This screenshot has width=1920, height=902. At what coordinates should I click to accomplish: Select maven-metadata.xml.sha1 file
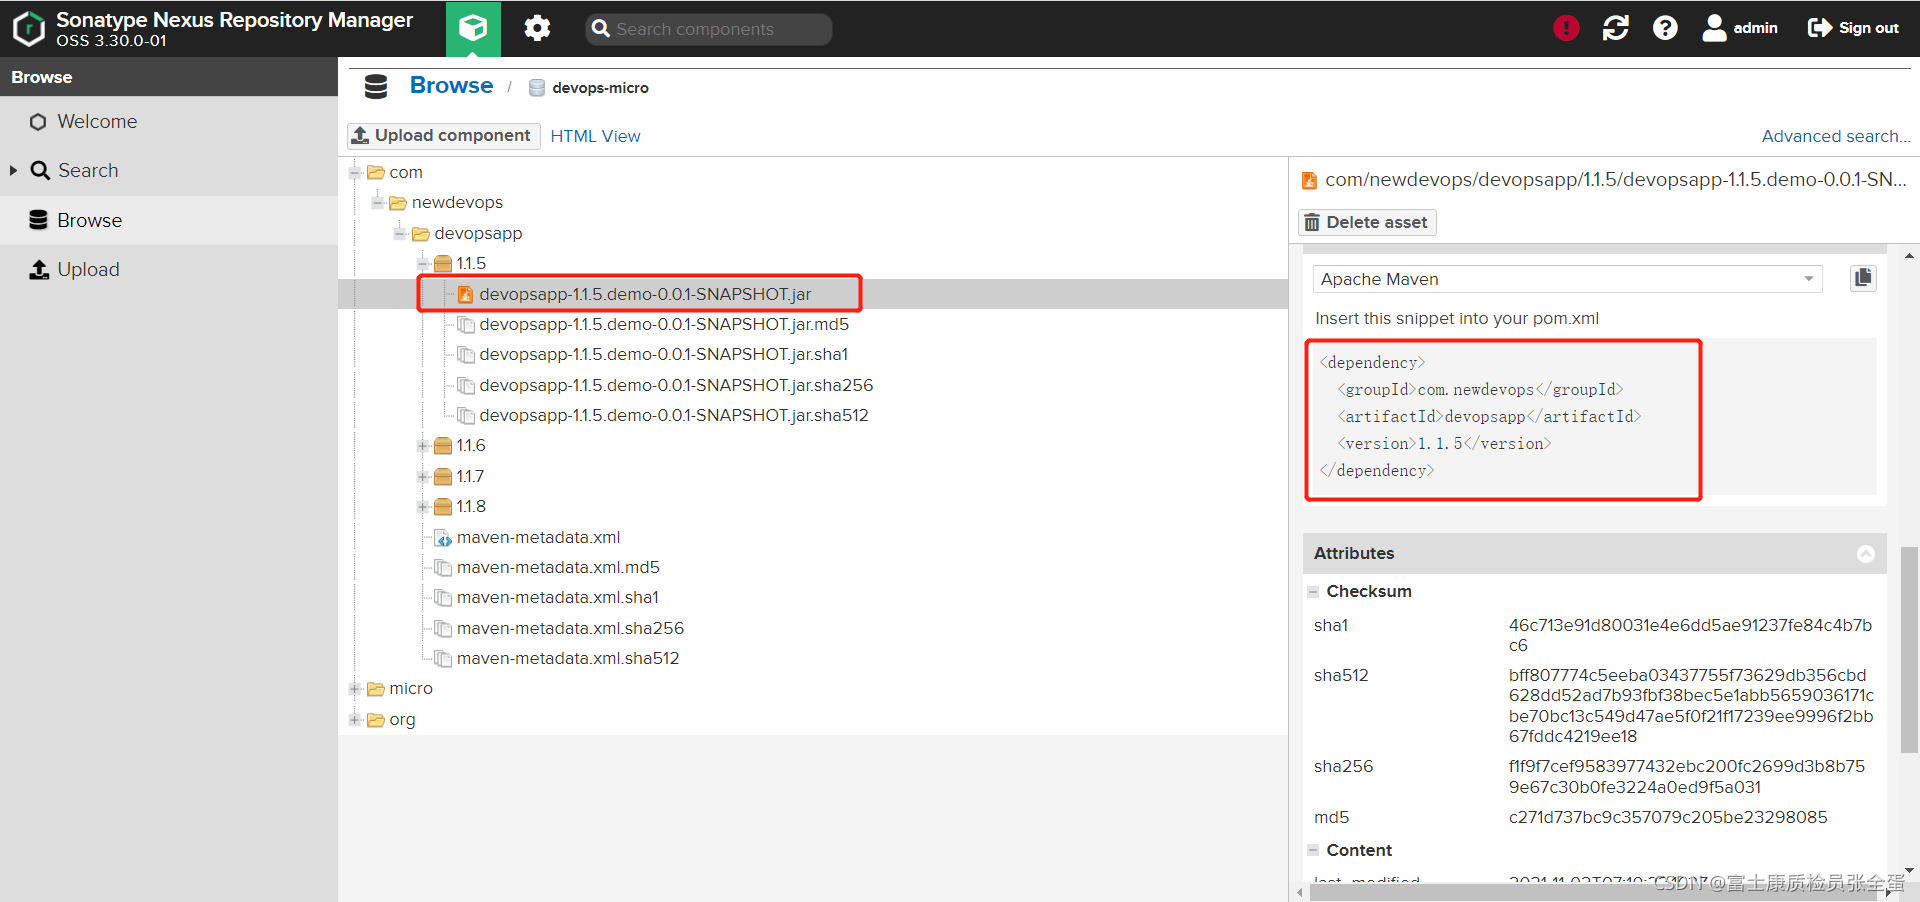[558, 597]
